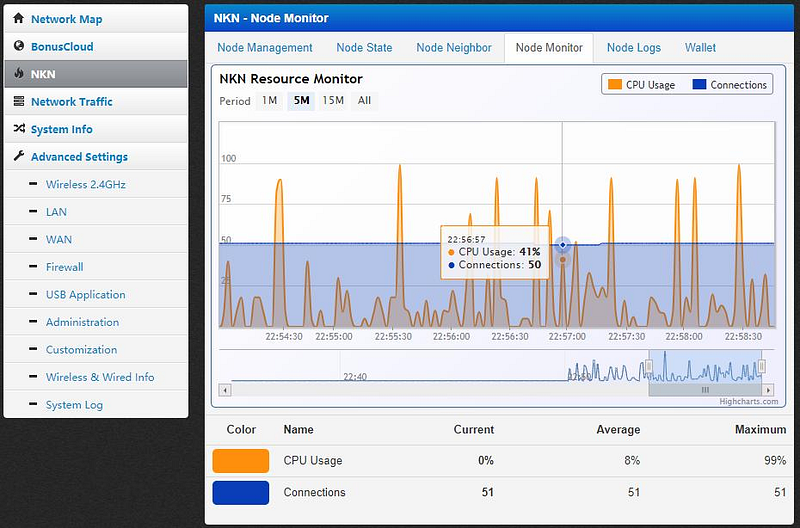
Task: Click the Highcharts.com credit link
Action: point(748,401)
